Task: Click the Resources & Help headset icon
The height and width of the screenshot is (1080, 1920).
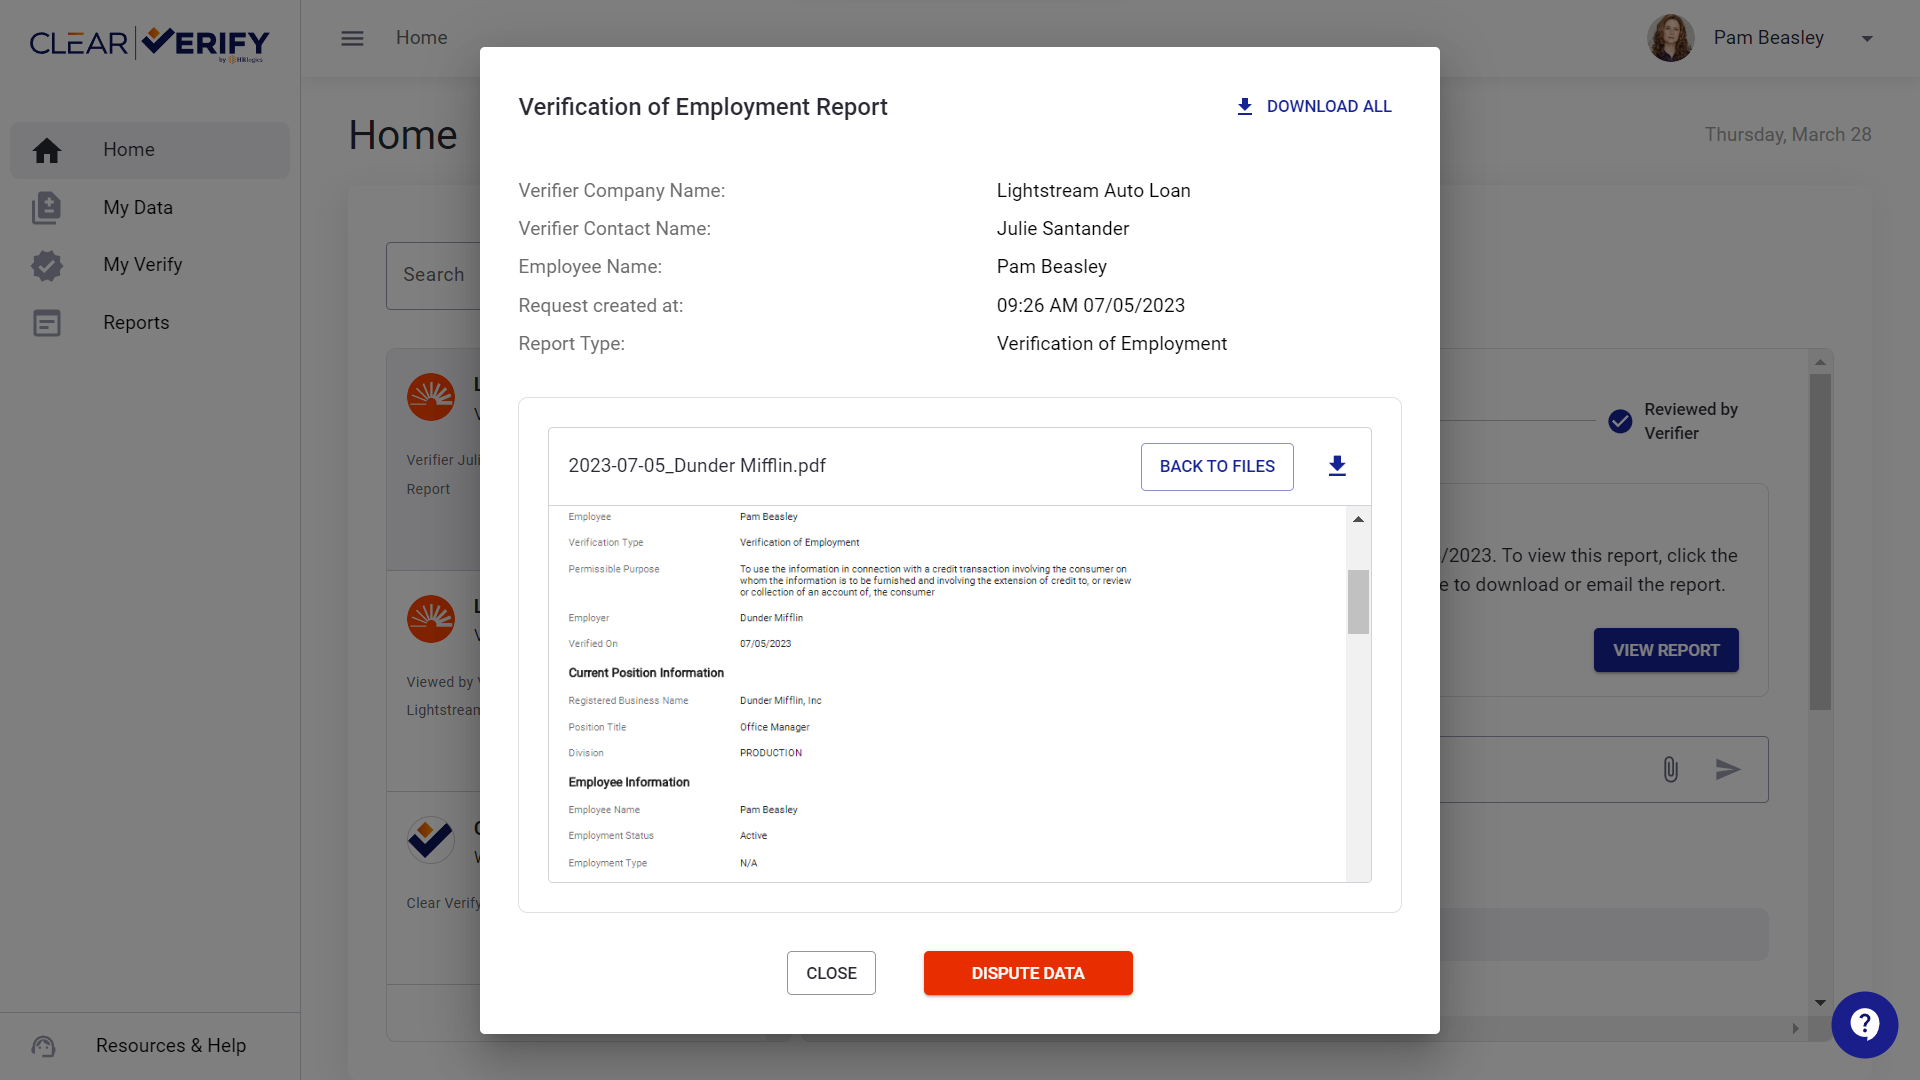Action: 43,1046
